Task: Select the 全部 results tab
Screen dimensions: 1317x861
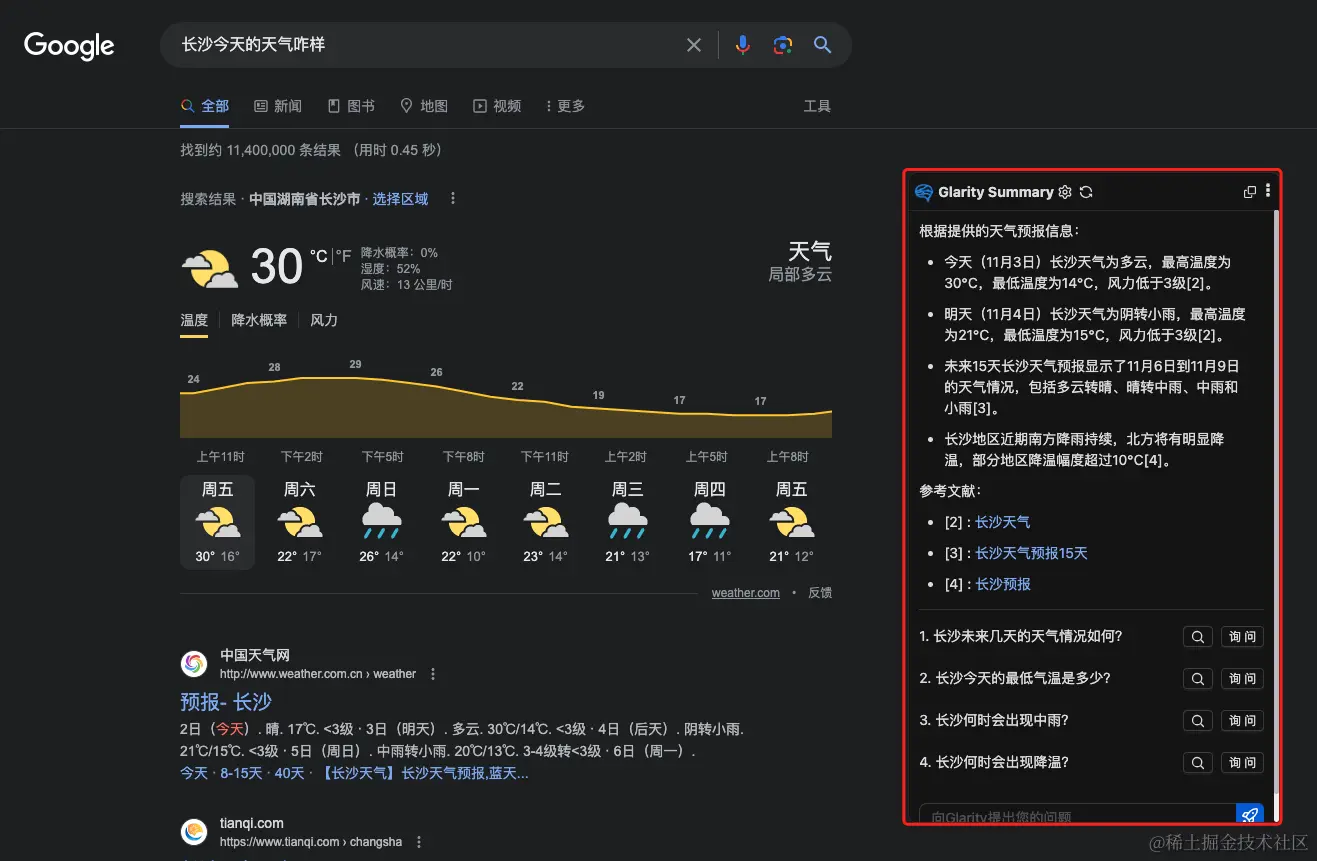Action: pyautogui.click(x=205, y=106)
